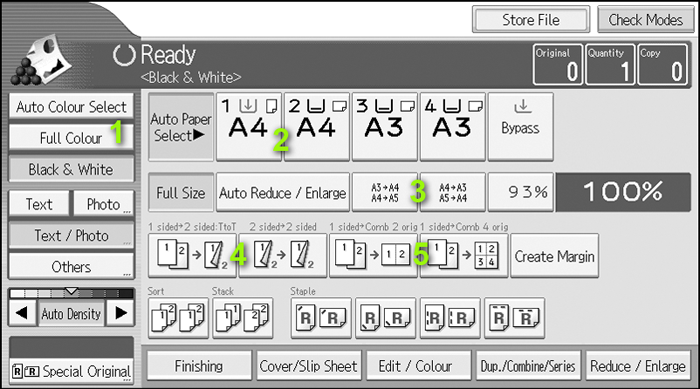The width and height of the screenshot is (700, 389).
Task: Set original type to Photo
Action: coord(104,204)
